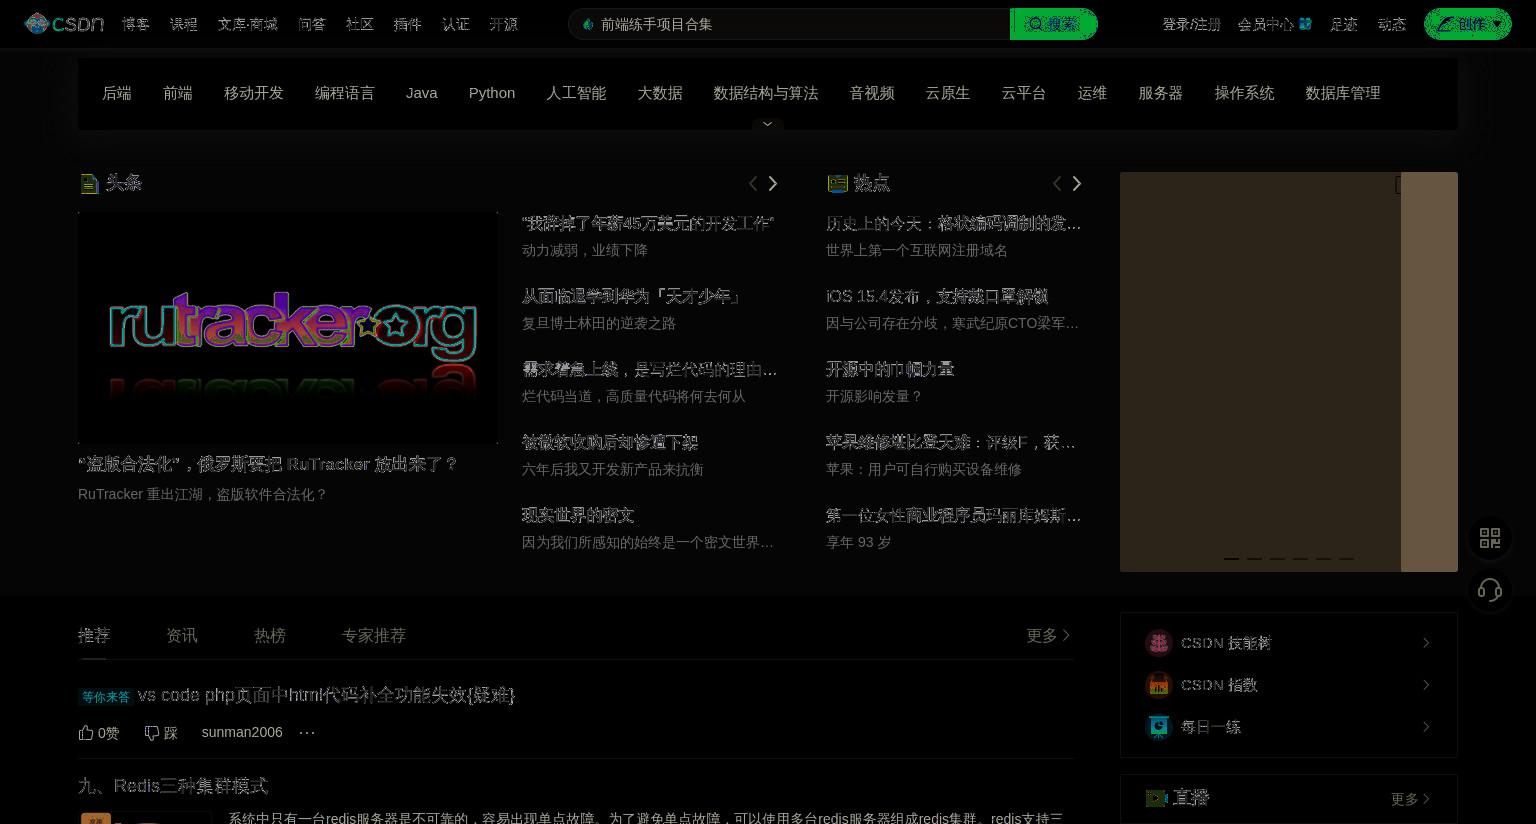Switch to 资讯 tab
The image size is (1536, 824).
point(182,635)
